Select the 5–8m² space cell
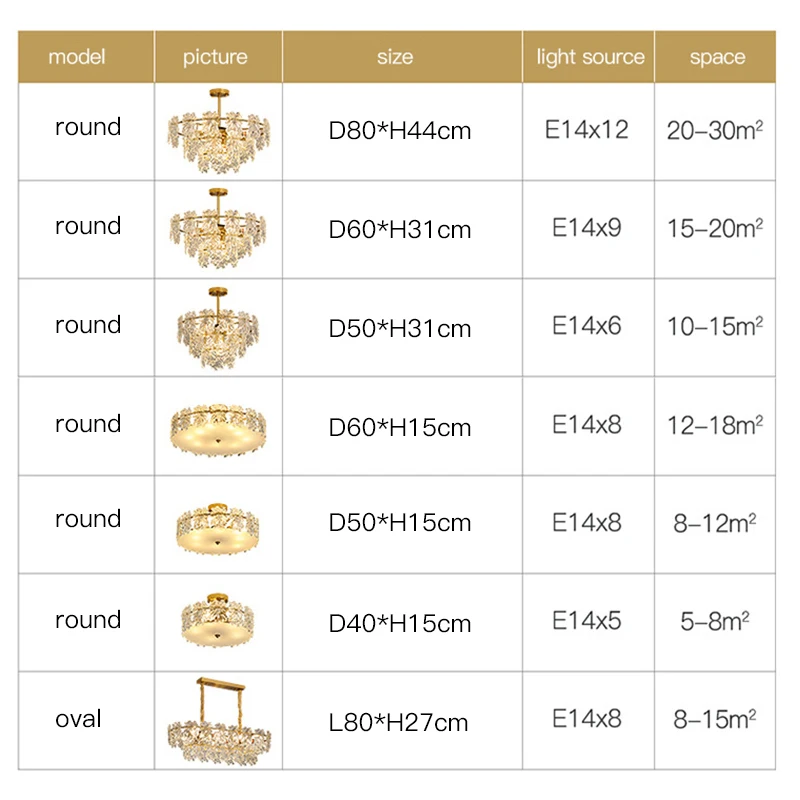The height and width of the screenshot is (800, 800). point(715,622)
